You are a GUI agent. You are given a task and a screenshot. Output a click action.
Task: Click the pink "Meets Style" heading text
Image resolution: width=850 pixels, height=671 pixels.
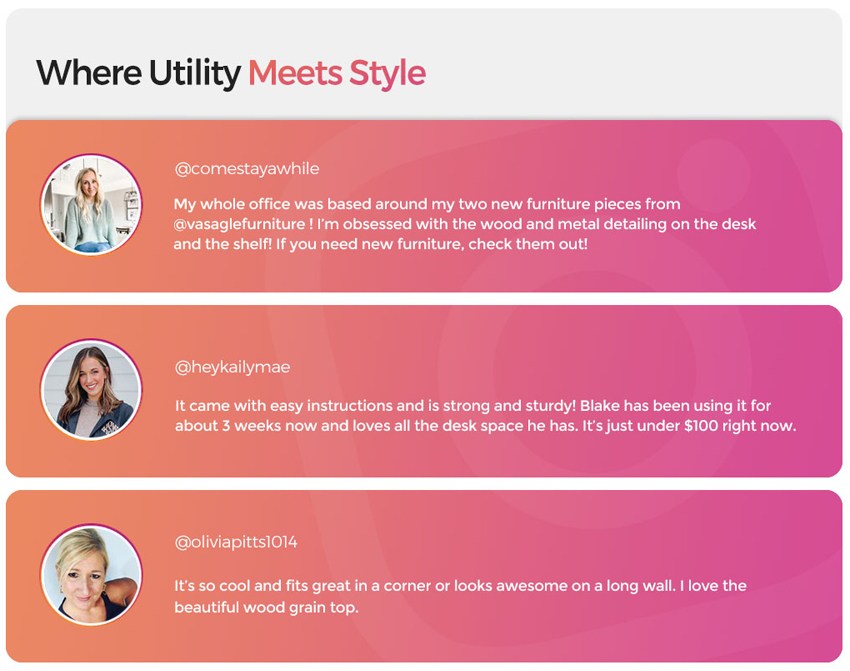[x=336, y=73]
